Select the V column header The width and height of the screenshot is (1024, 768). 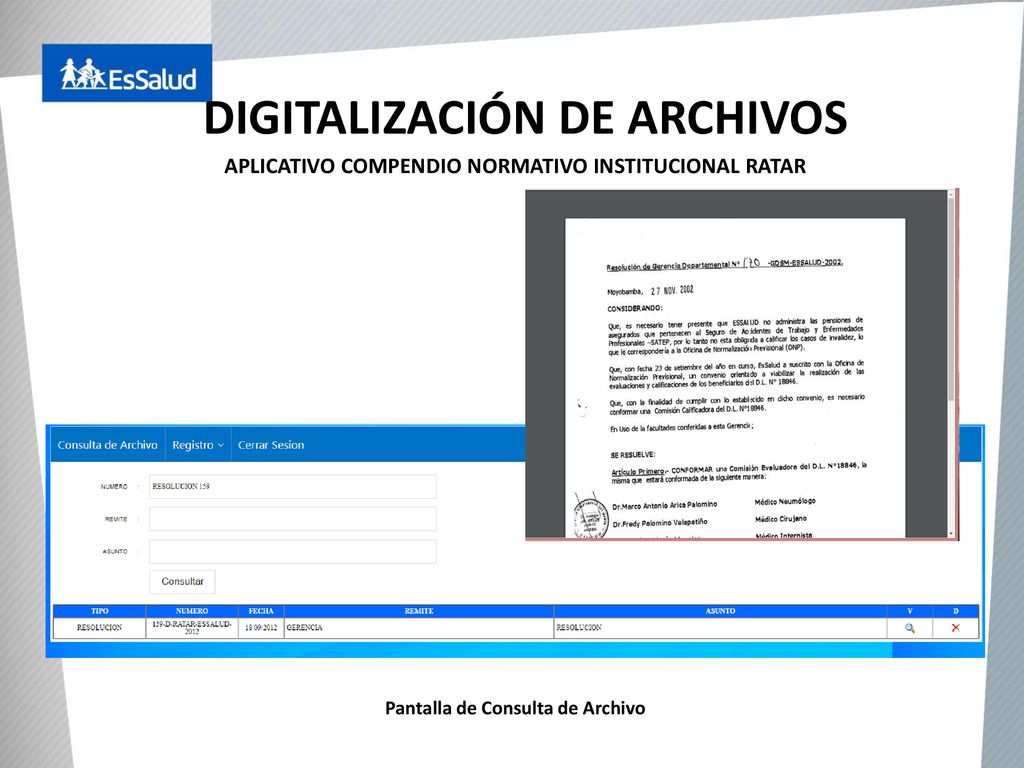910,611
